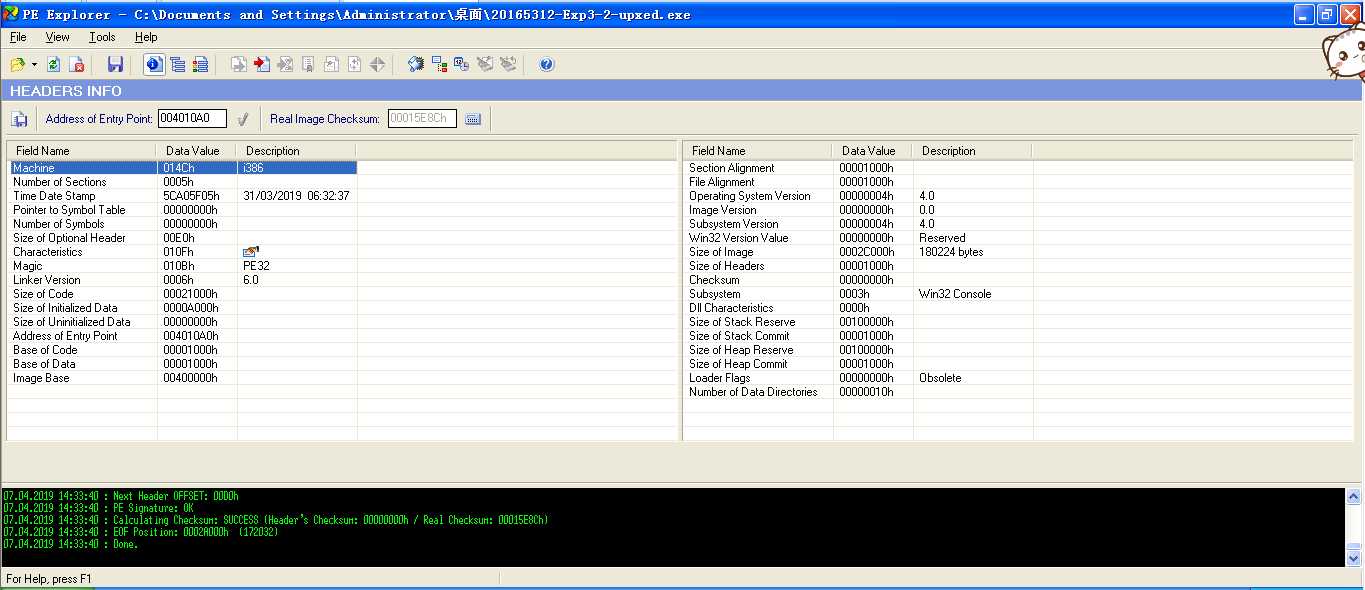Select the File Alignment row
Image resolution: width=1365 pixels, height=590 pixels.
859,182
